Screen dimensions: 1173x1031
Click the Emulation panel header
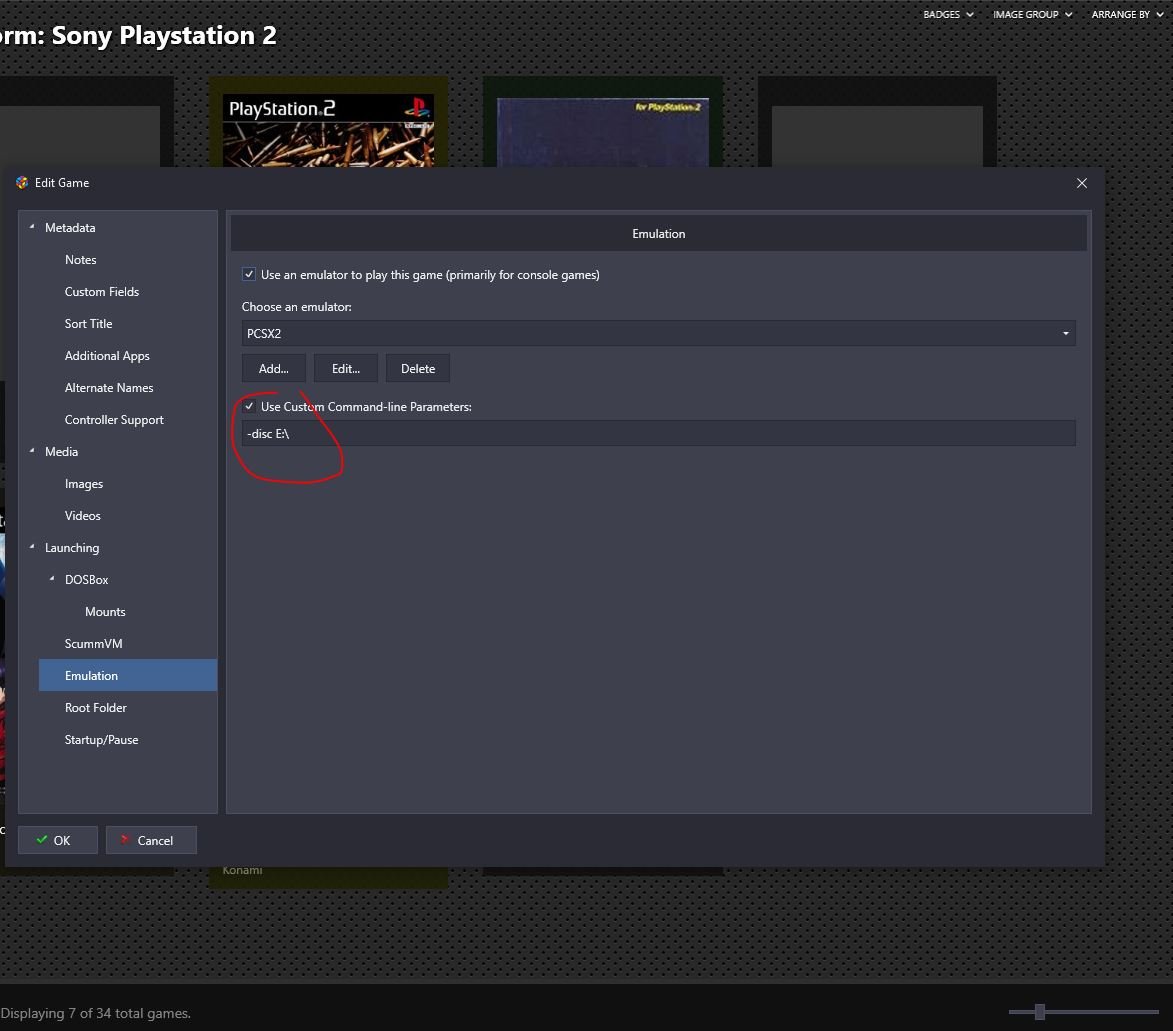658,233
